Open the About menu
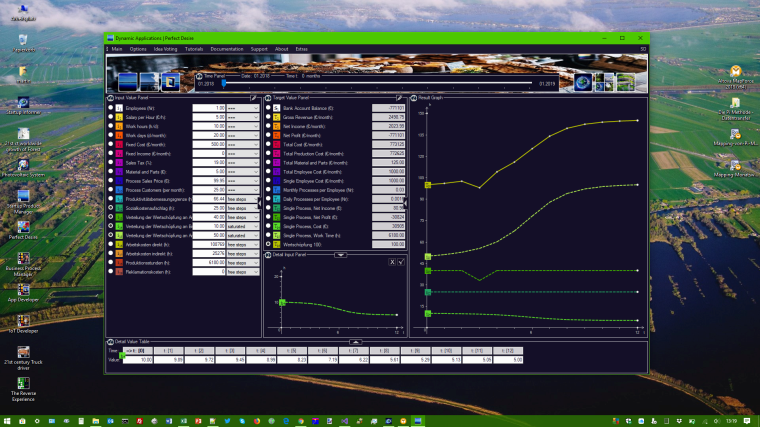The width and height of the screenshot is (760, 427). pos(281,49)
